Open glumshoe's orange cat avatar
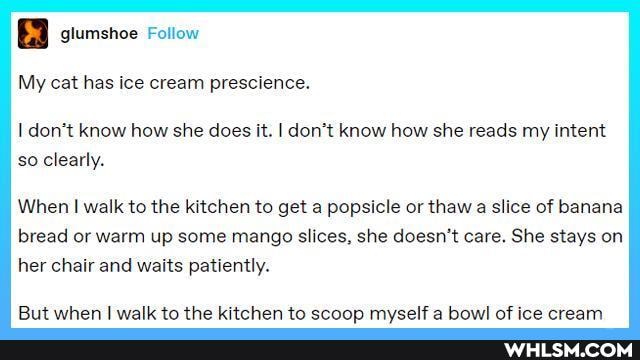This screenshot has width=640, height=360. pyautogui.click(x=33, y=33)
